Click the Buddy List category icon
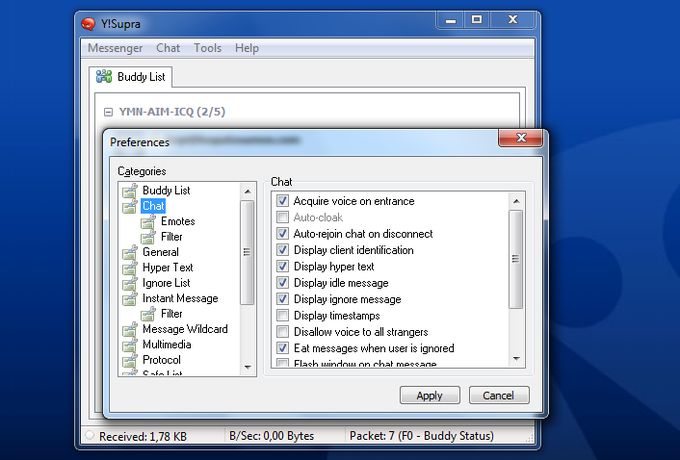 [130, 190]
